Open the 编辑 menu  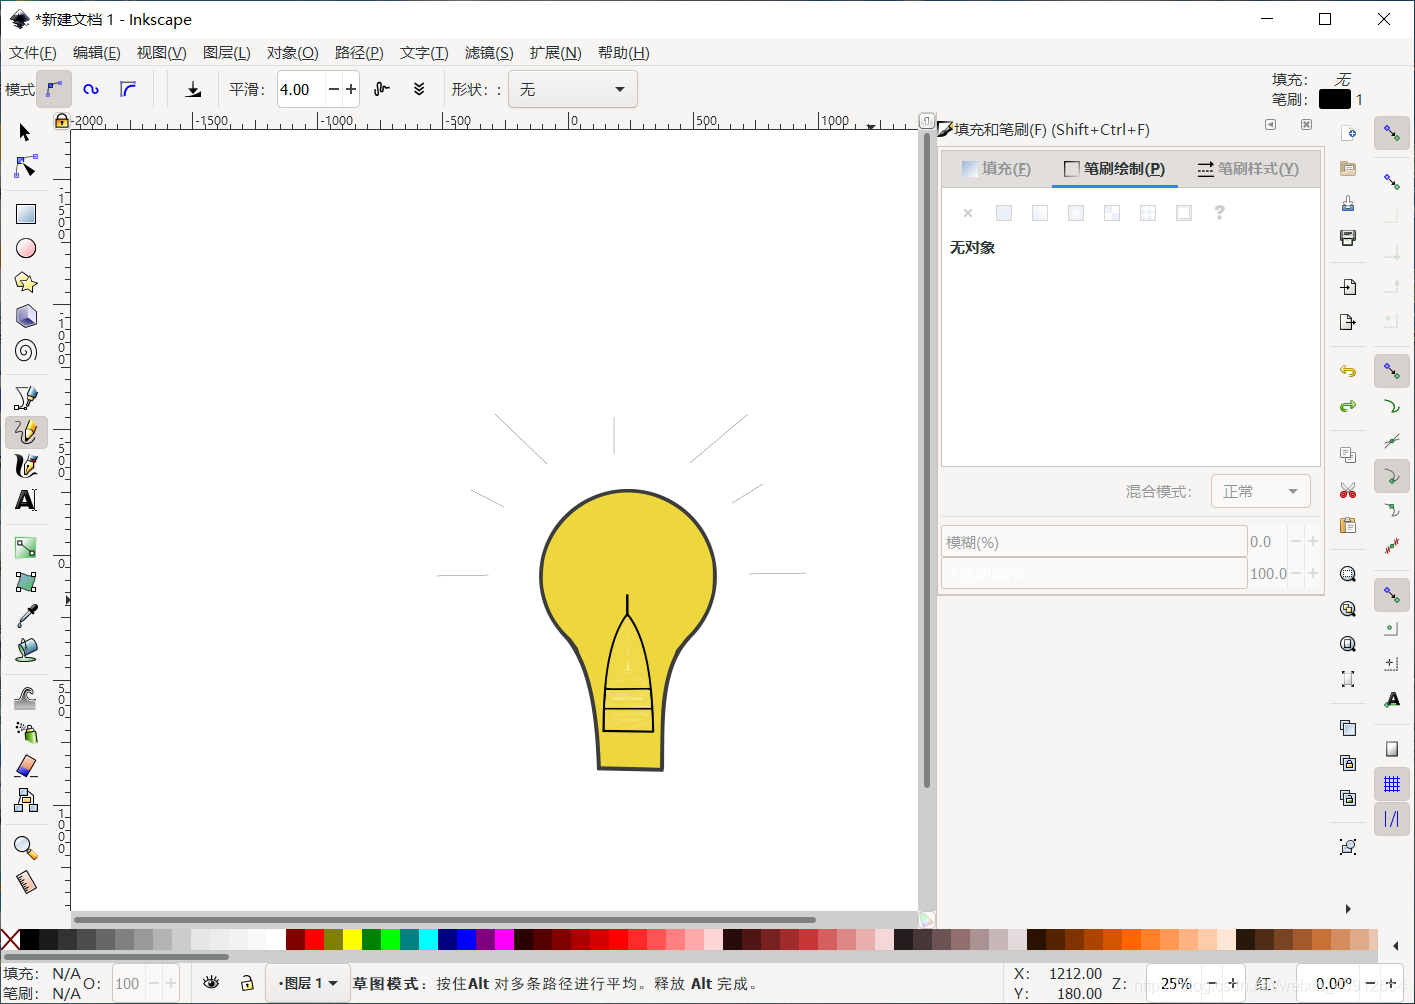tap(97, 53)
